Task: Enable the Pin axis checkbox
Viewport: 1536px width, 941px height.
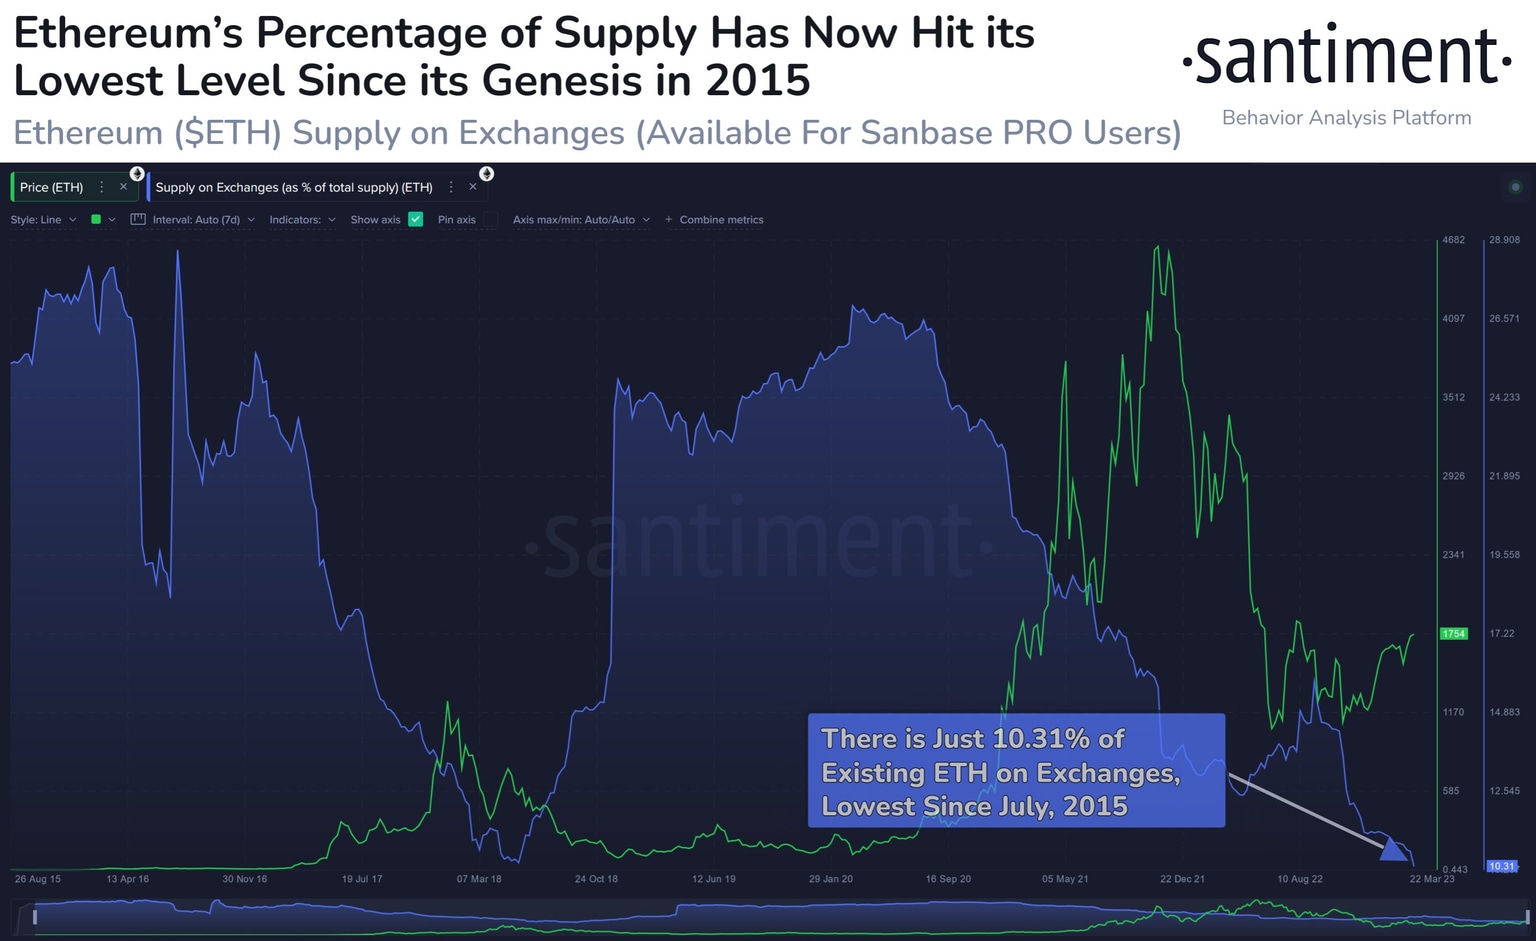Action: tap(491, 219)
